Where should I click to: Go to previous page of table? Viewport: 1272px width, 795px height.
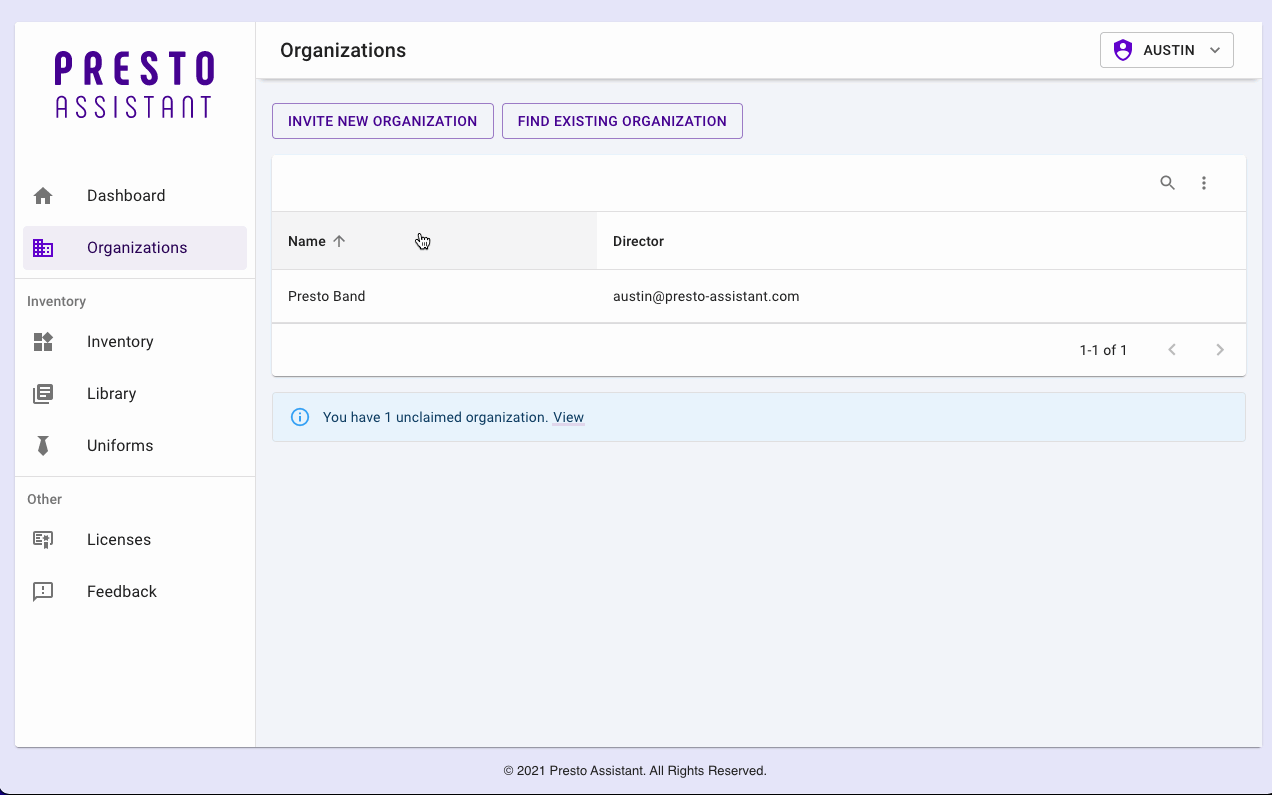[1172, 350]
